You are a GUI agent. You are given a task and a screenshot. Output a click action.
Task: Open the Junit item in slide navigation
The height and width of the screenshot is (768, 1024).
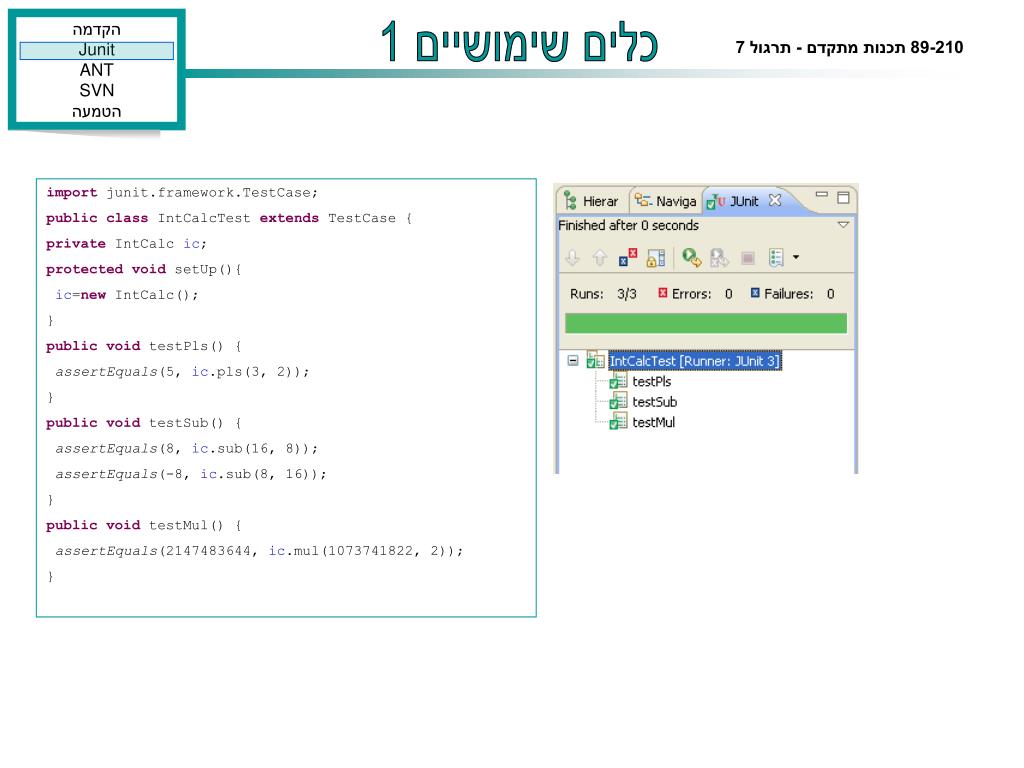tap(97, 50)
